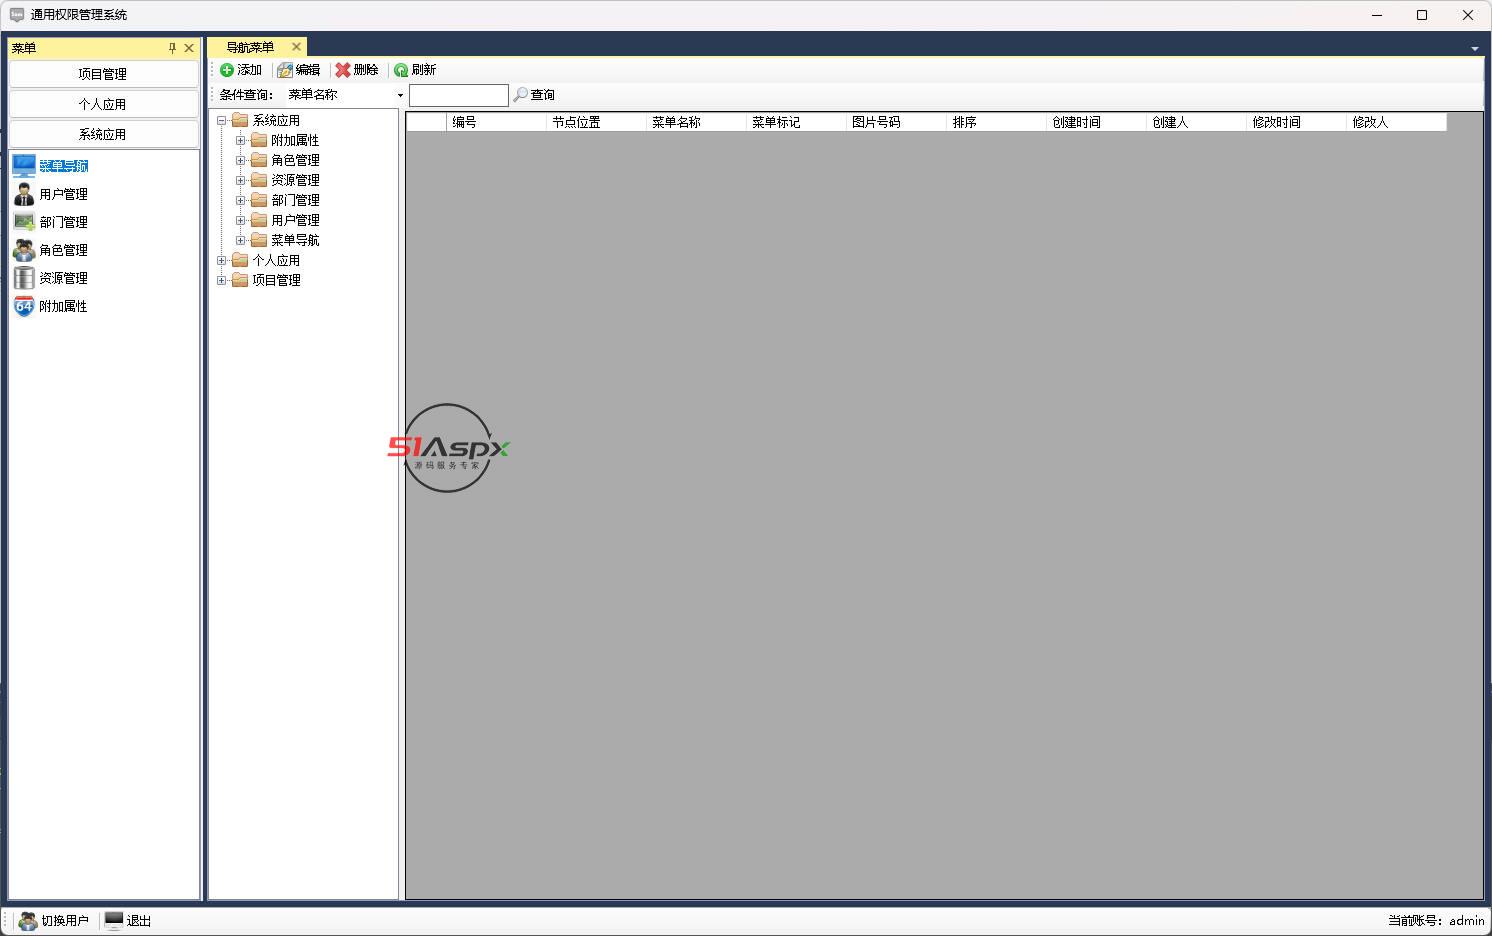Click the 附加属性 shield icon
Screen dimensions: 1492x936
pos(24,306)
